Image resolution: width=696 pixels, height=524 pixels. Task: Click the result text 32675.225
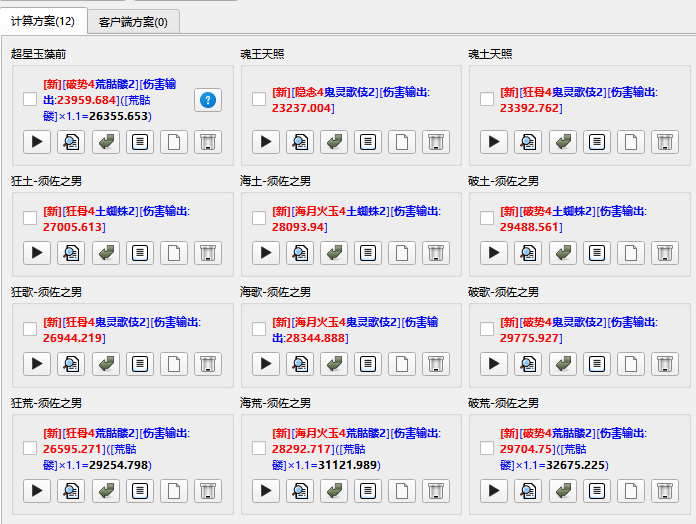(x=575, y=465)
